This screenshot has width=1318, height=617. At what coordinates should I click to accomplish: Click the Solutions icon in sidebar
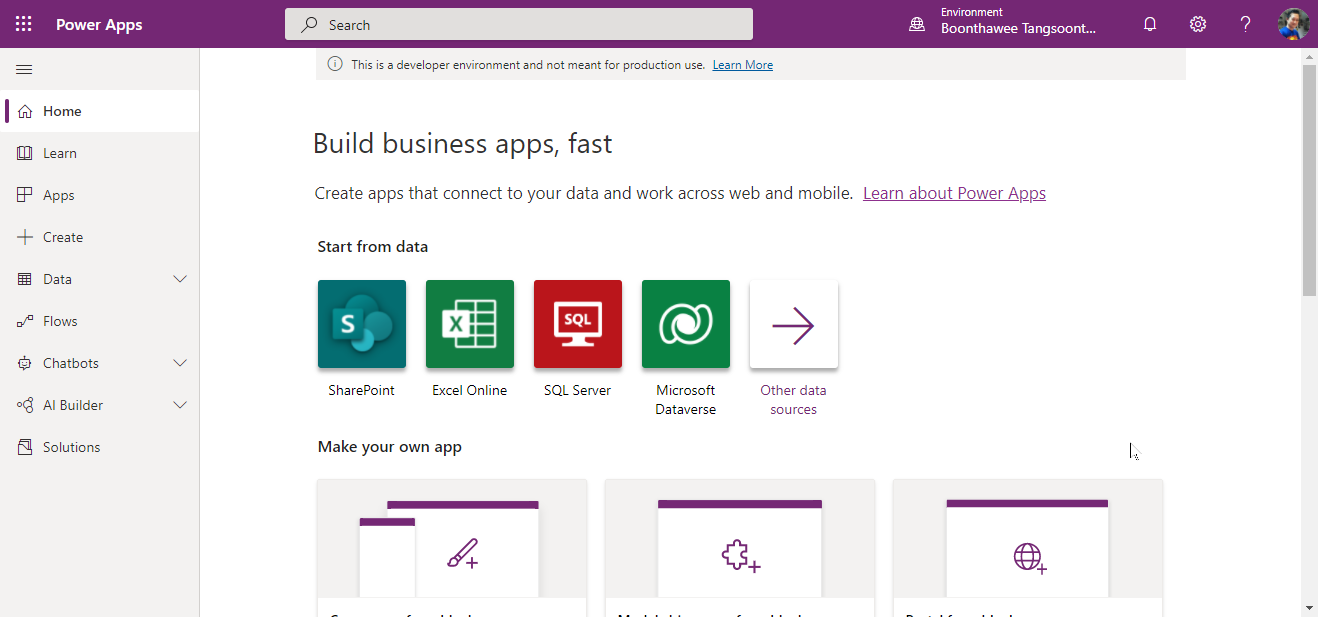[x=25, y=447]
